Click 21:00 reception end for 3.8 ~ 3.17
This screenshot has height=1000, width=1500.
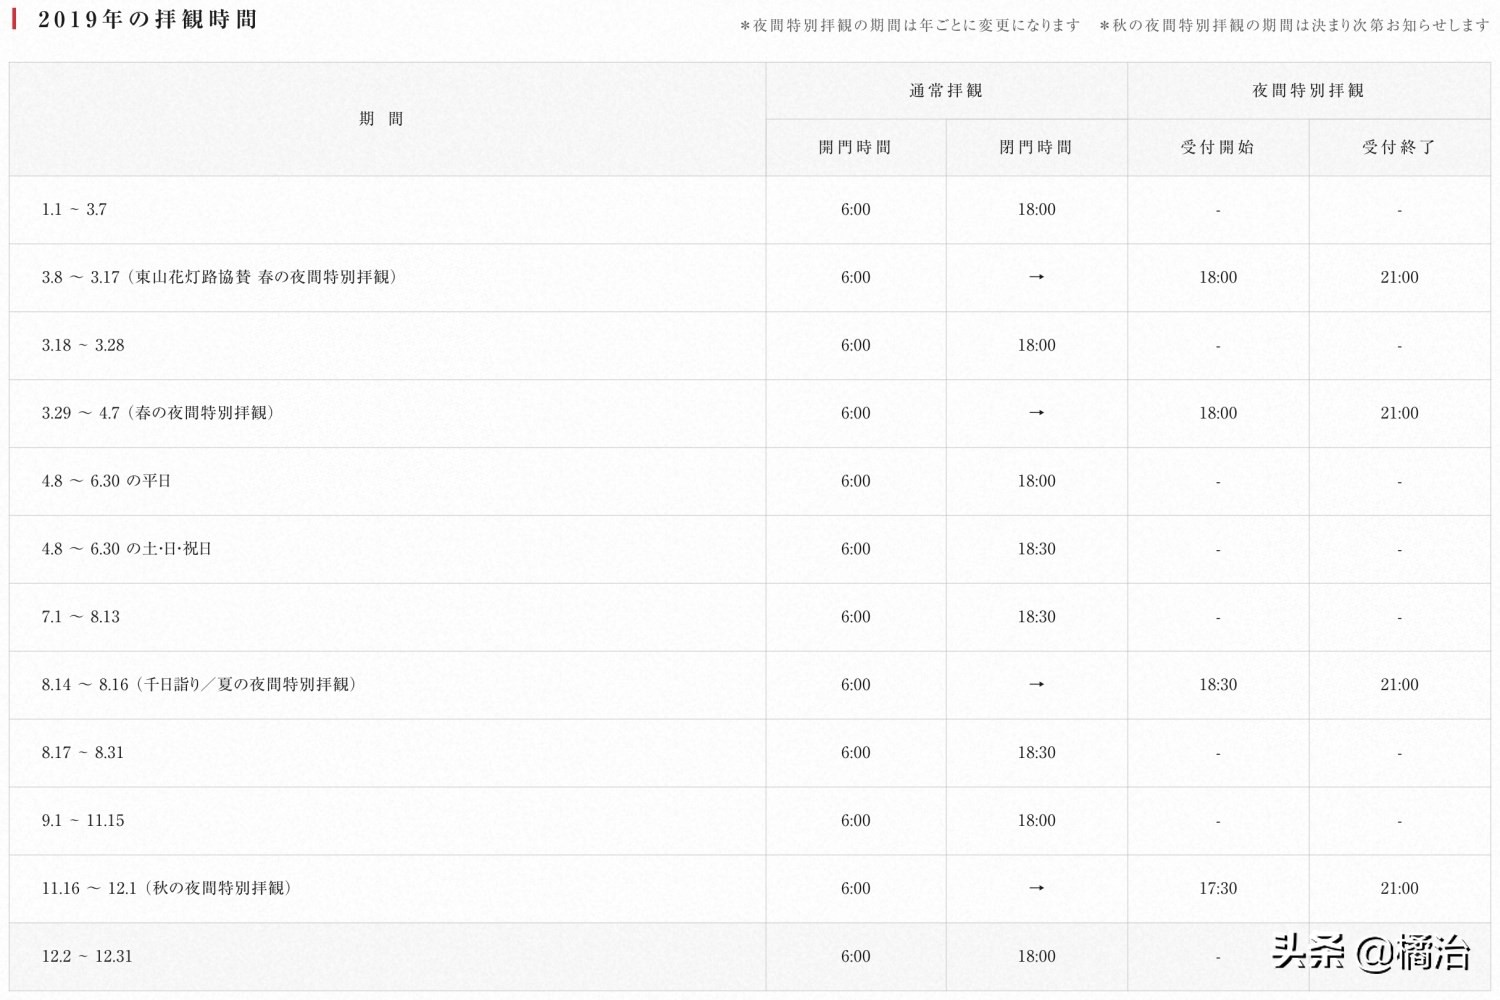point(1399,278)
